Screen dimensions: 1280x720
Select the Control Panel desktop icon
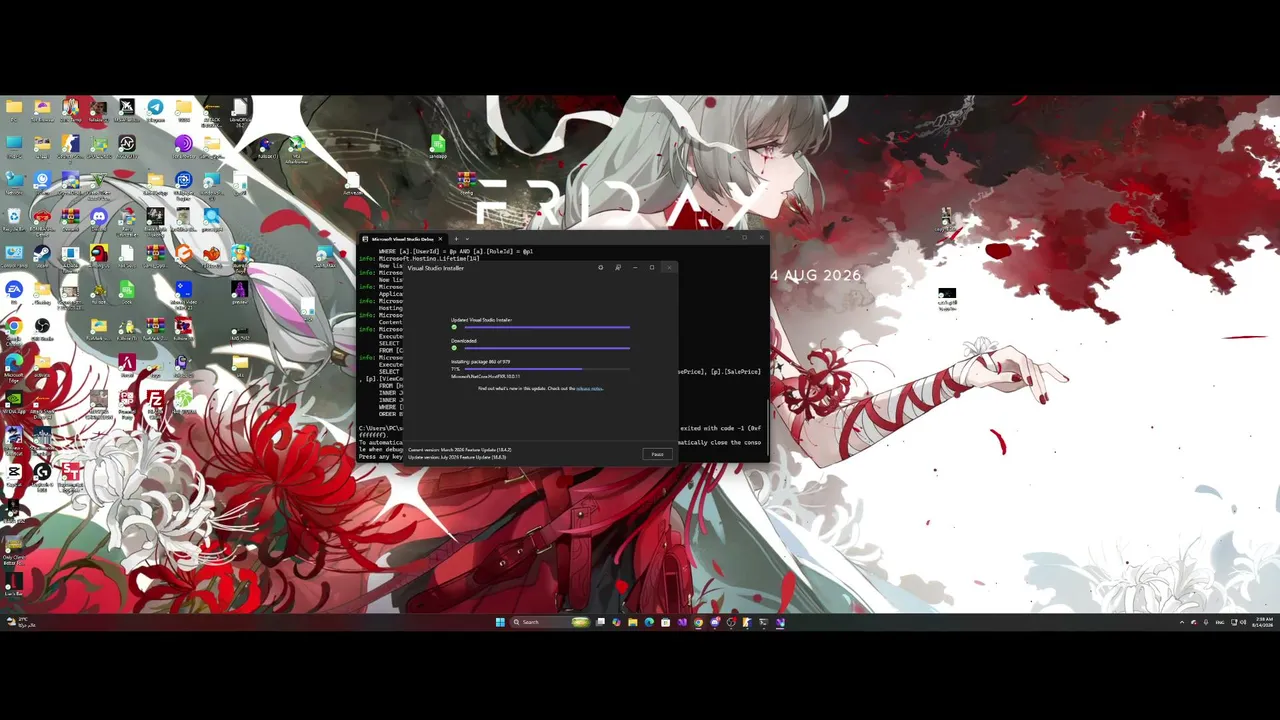(14, 258)
